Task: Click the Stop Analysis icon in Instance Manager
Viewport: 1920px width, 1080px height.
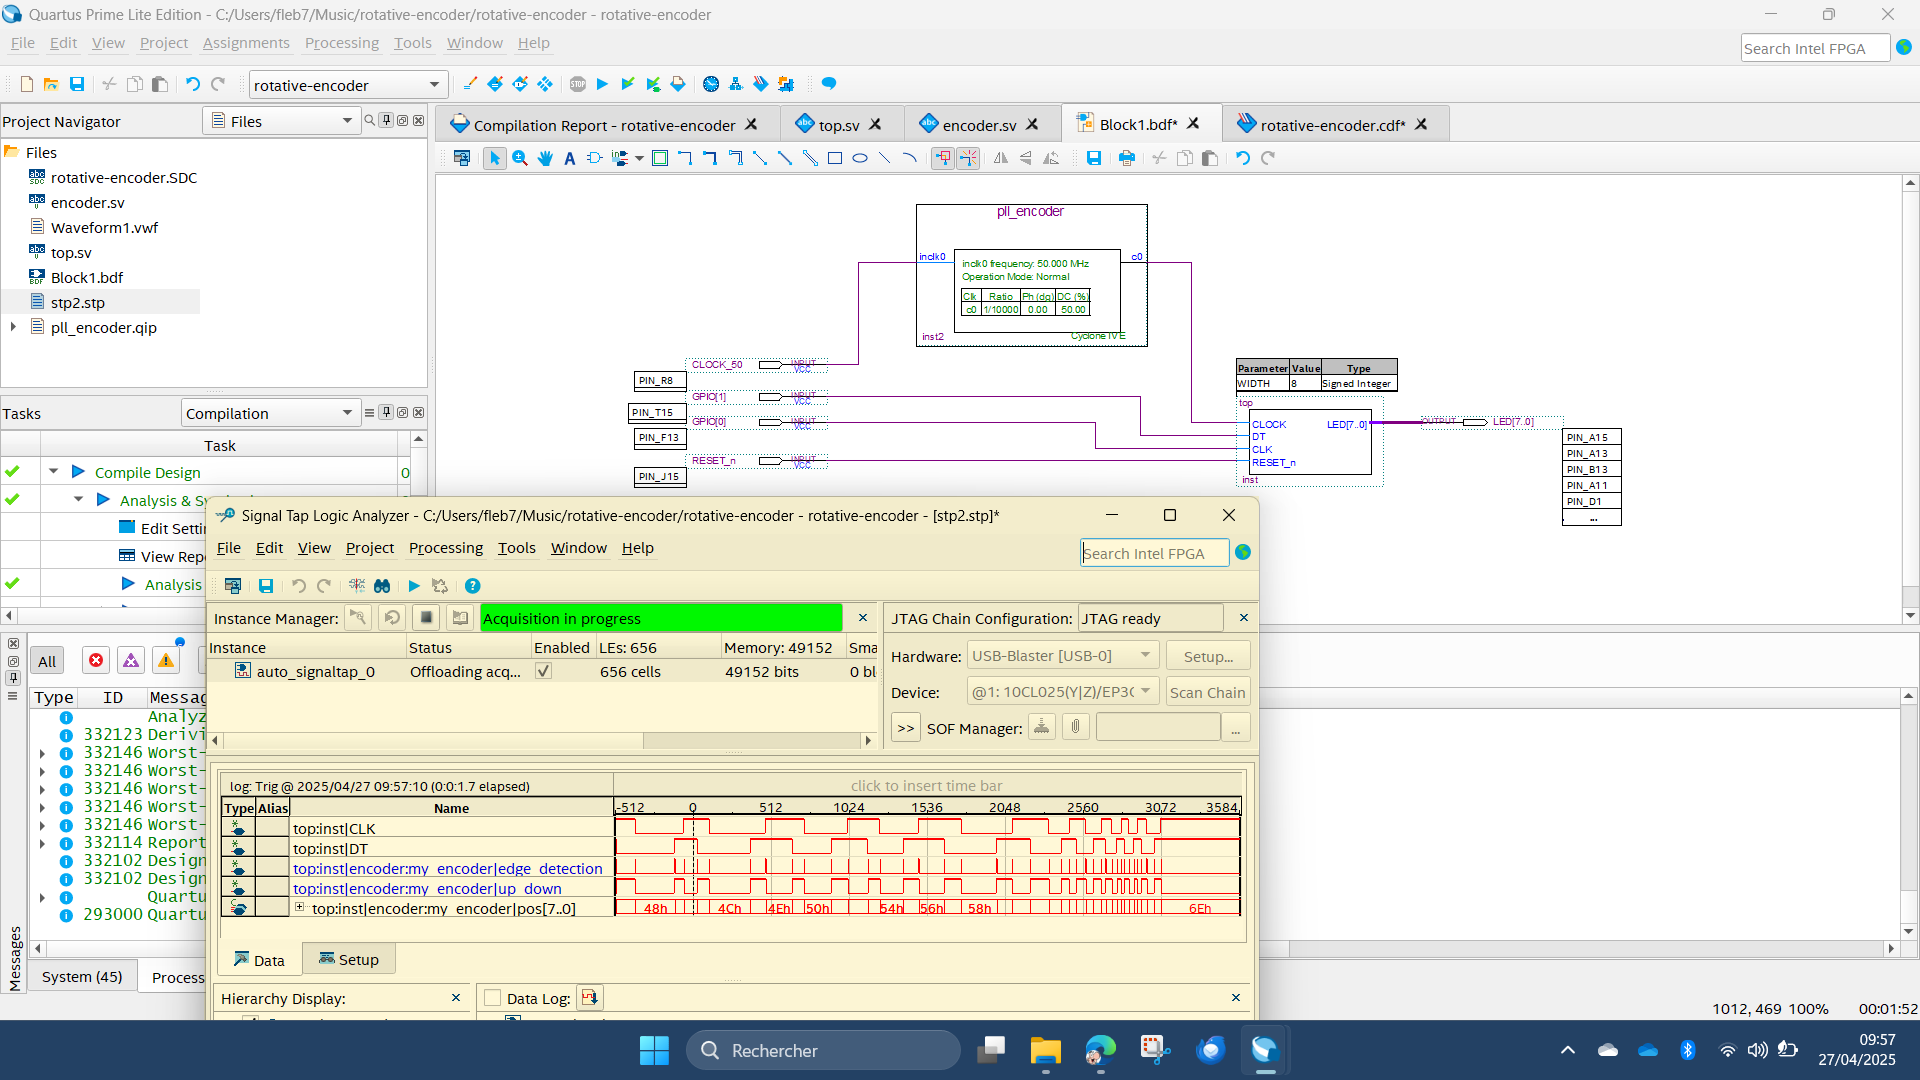Action: (426, 618)
